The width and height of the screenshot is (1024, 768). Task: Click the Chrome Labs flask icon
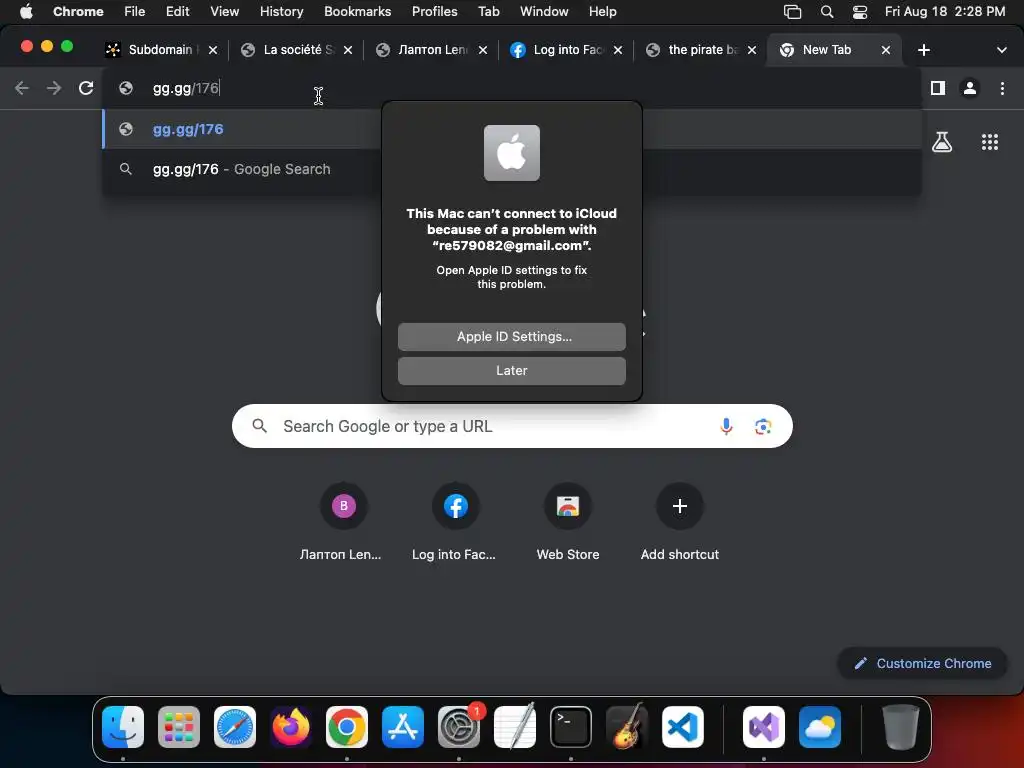coord(942,142)
